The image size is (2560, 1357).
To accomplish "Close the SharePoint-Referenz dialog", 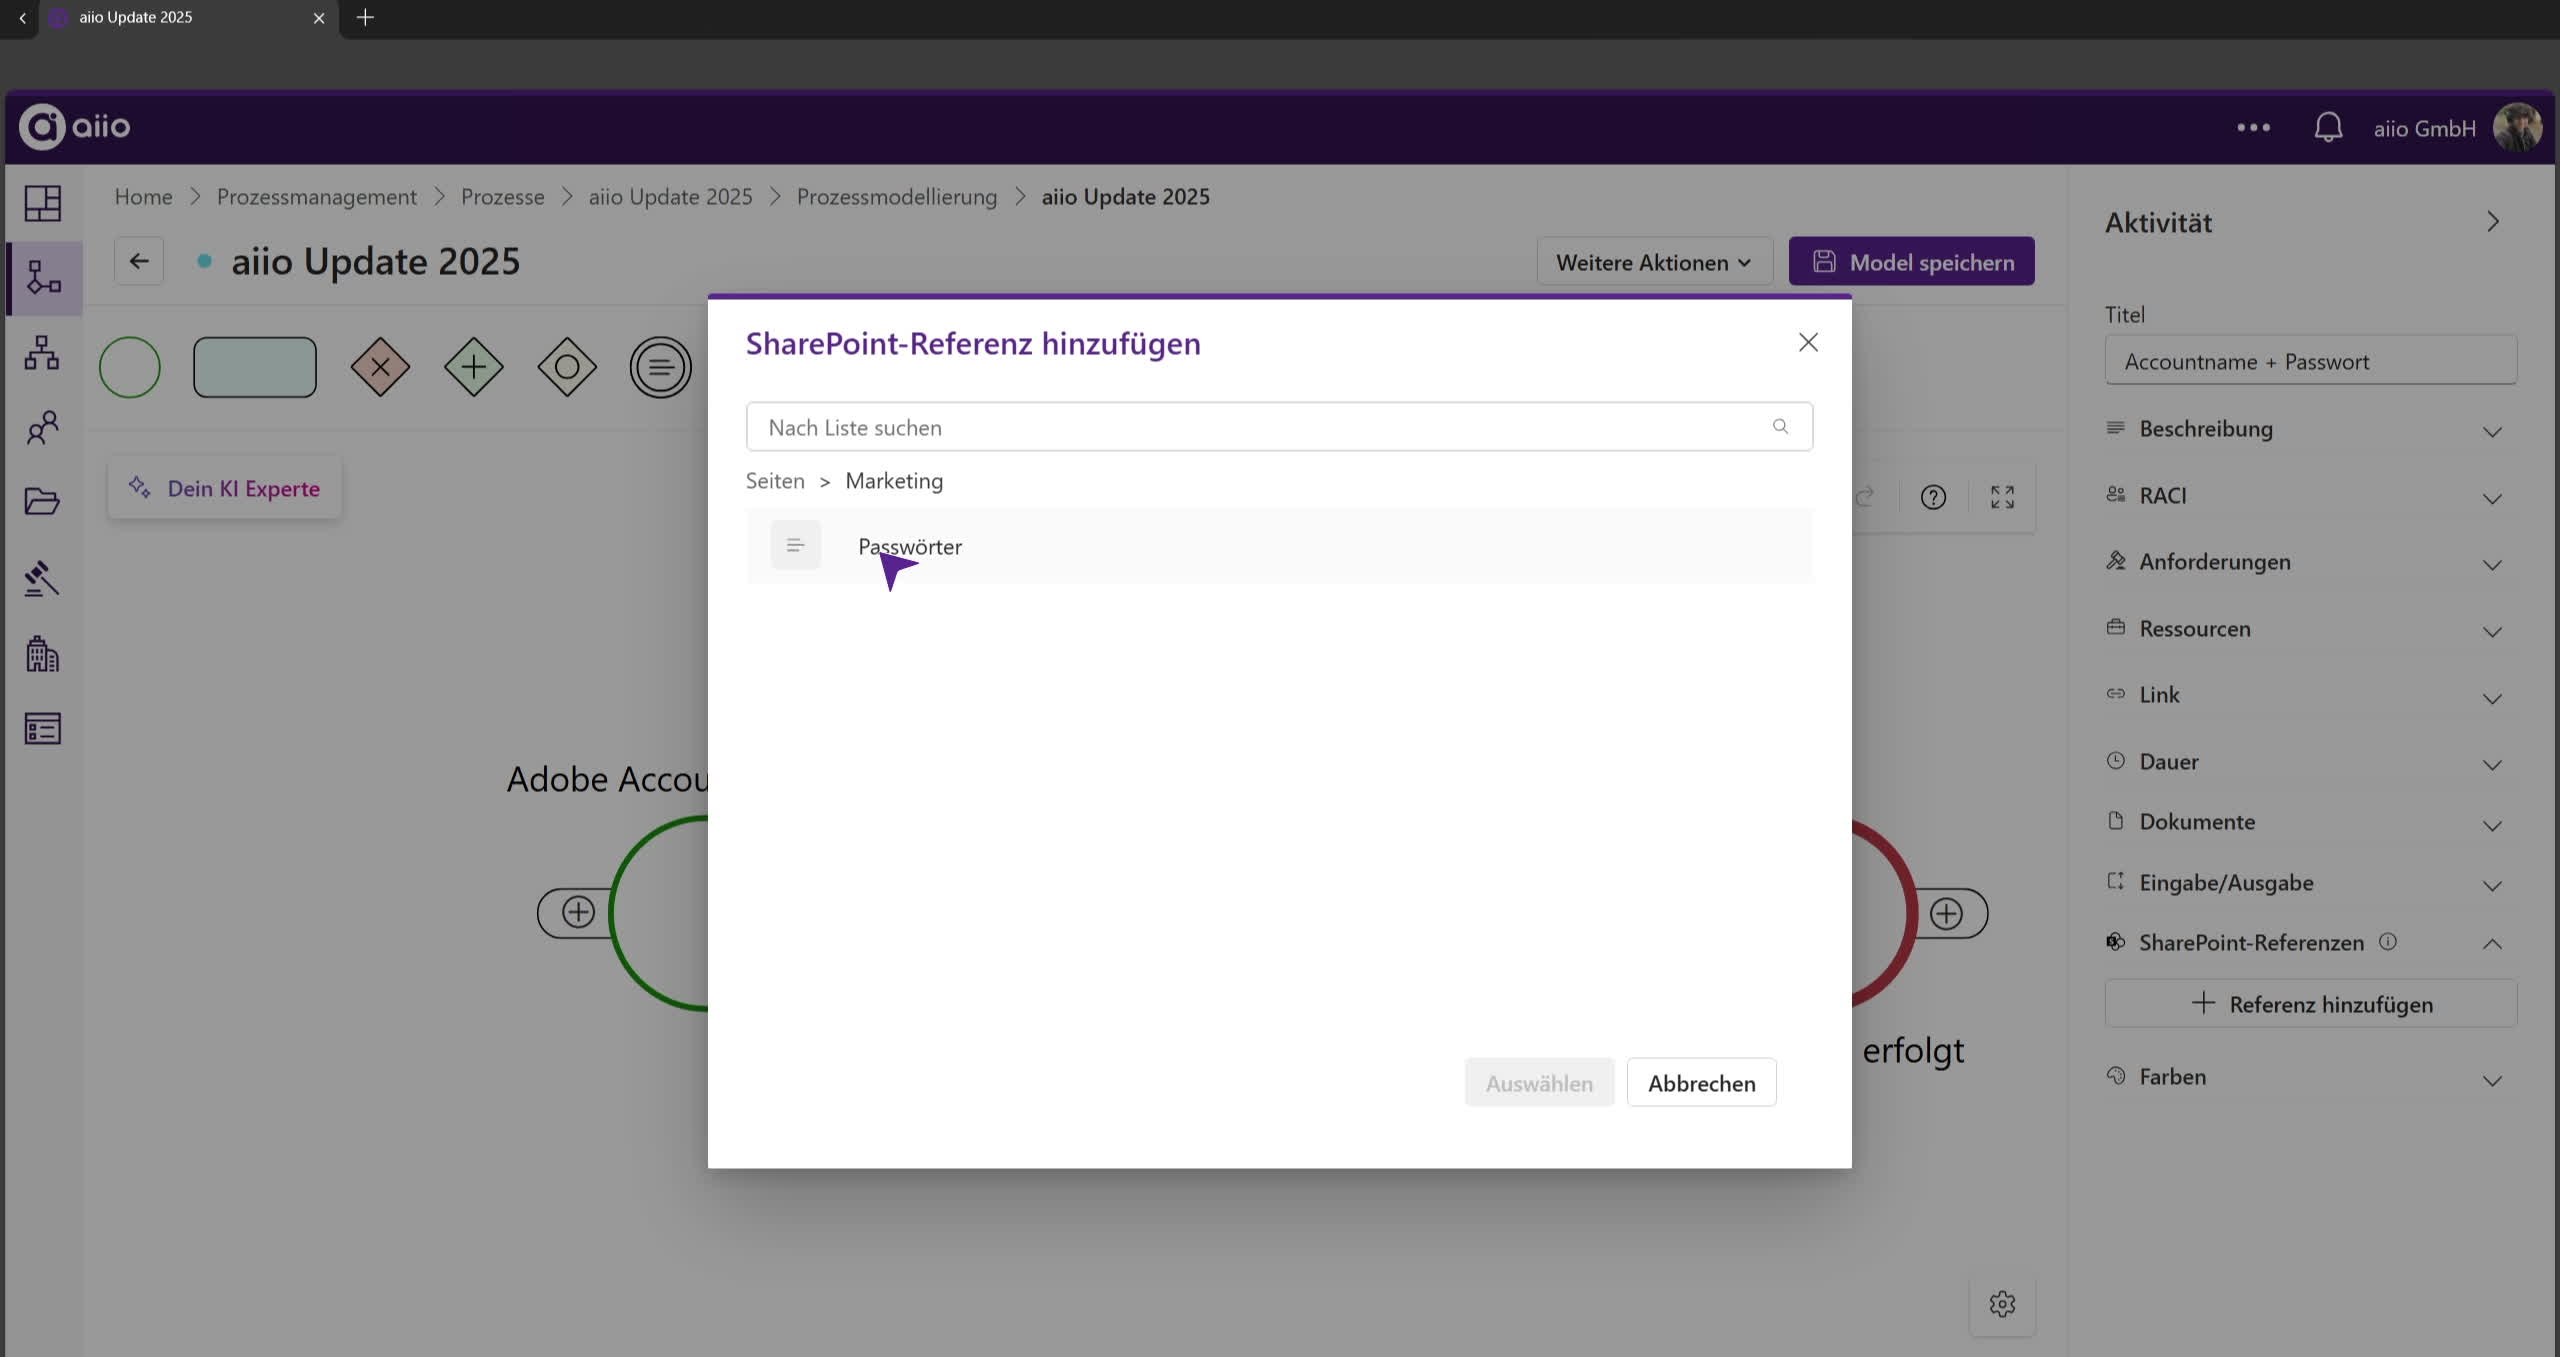I will [1808, 342].
